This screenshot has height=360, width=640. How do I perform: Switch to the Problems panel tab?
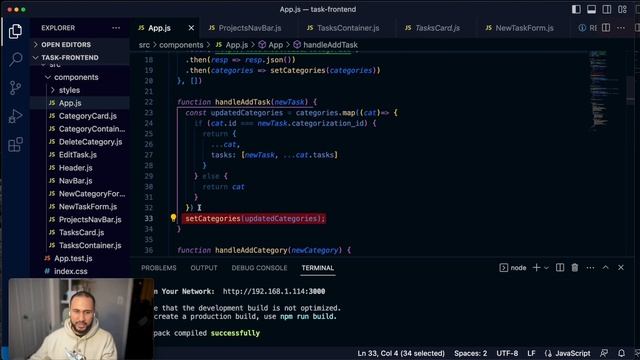159,268
